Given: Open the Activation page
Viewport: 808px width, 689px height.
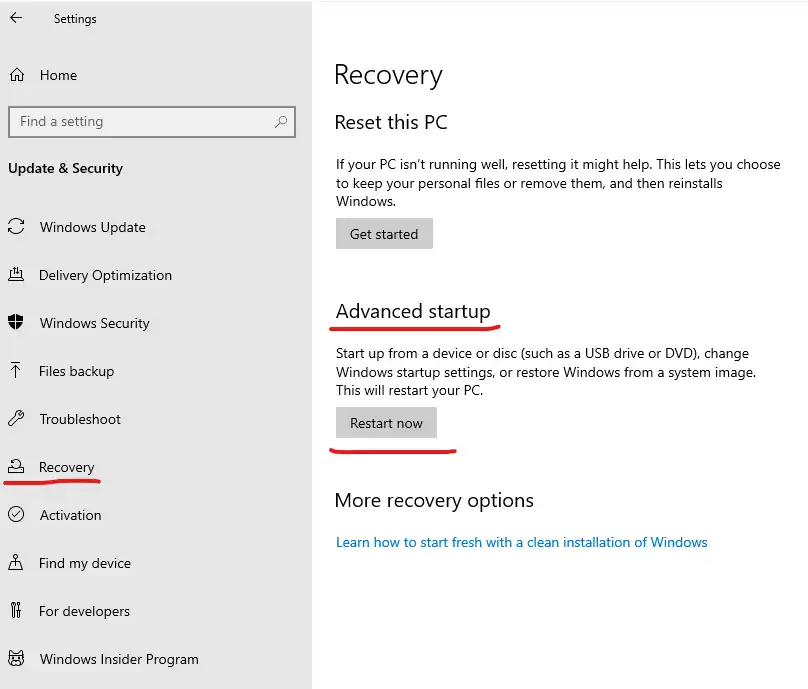Looking at the screenshot, I should [71, 515].
